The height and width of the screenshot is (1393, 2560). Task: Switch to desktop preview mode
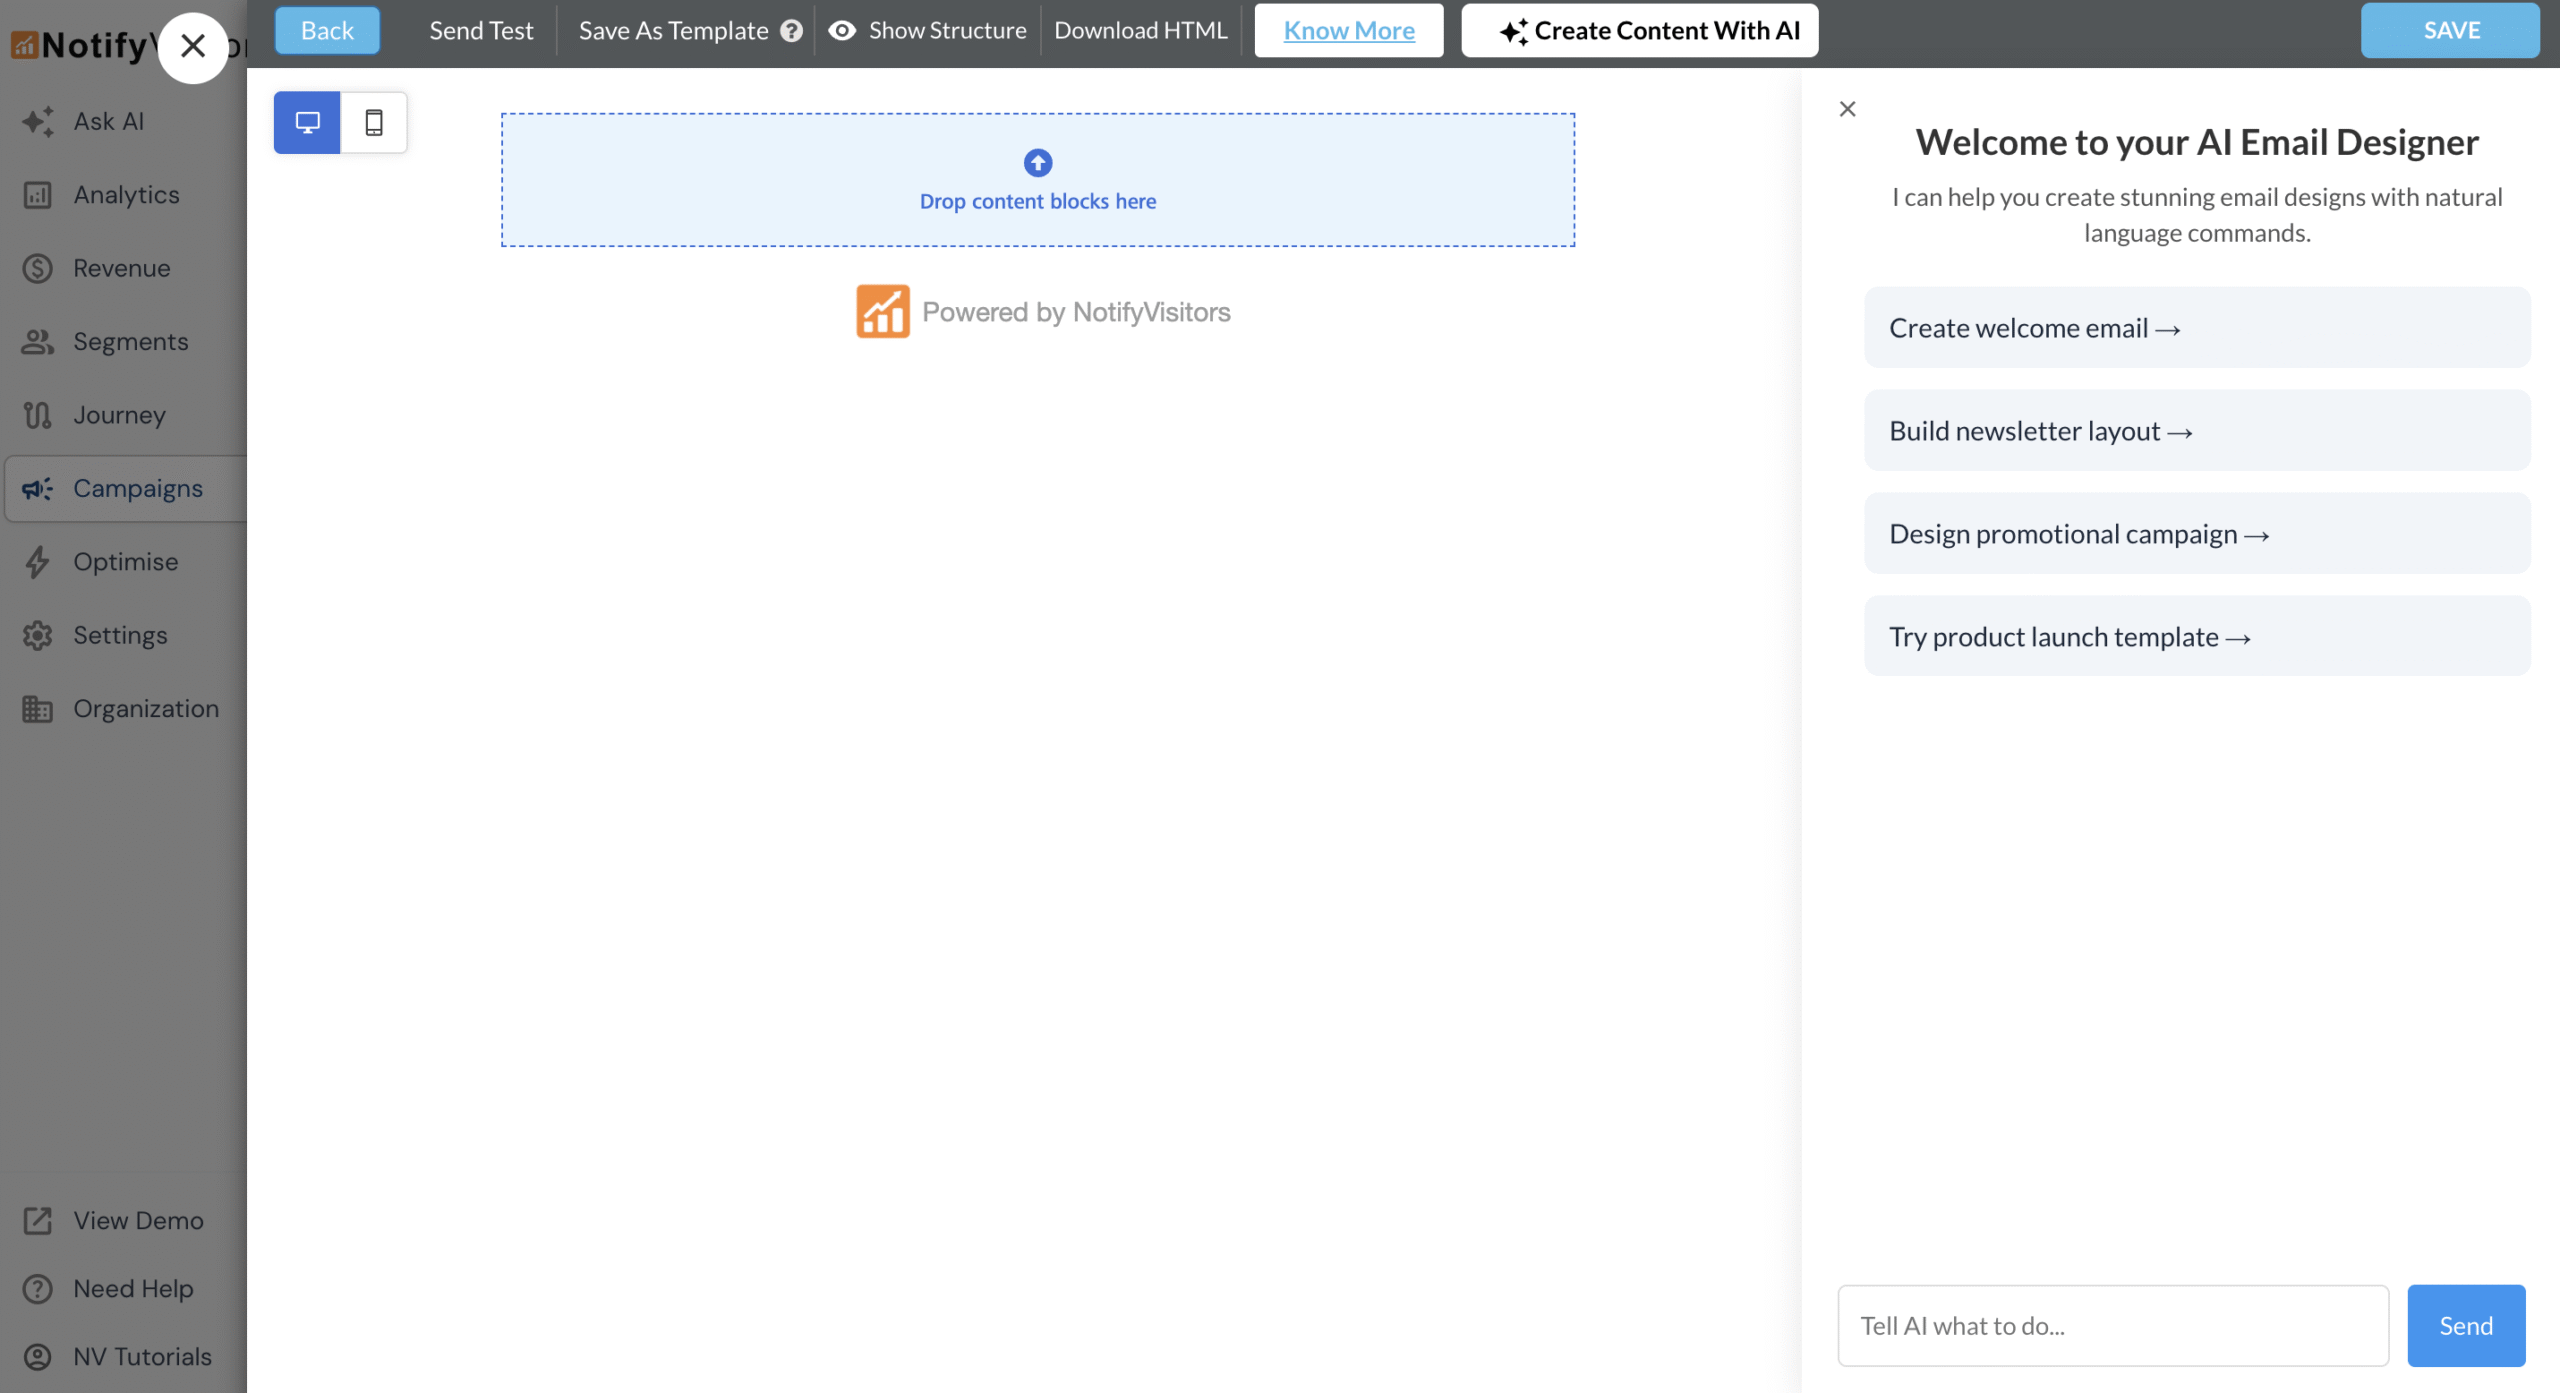point(306,122)
